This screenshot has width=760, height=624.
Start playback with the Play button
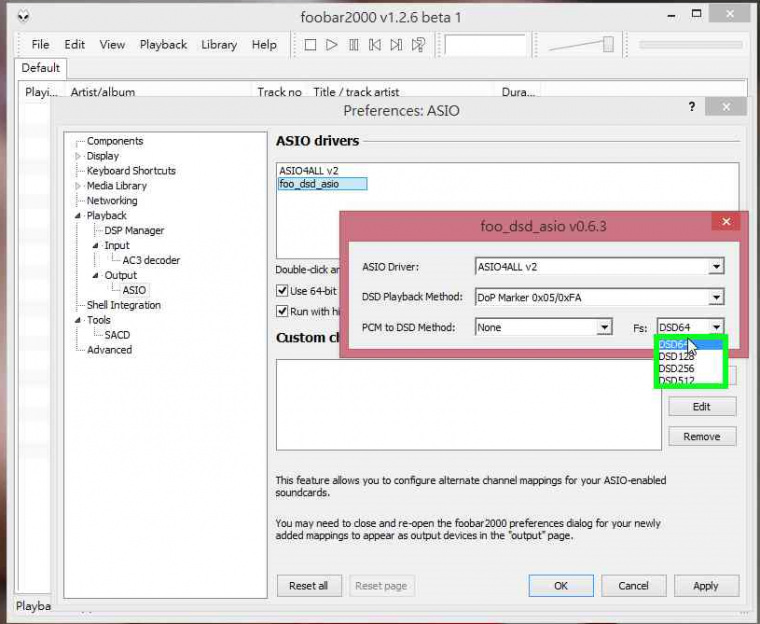(x=332, y=45)
